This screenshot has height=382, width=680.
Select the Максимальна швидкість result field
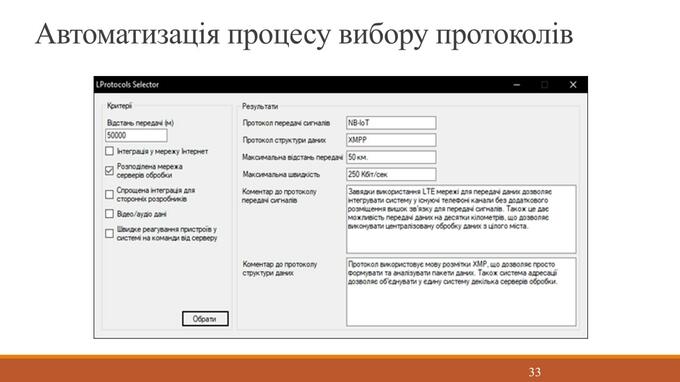(391, 174)
